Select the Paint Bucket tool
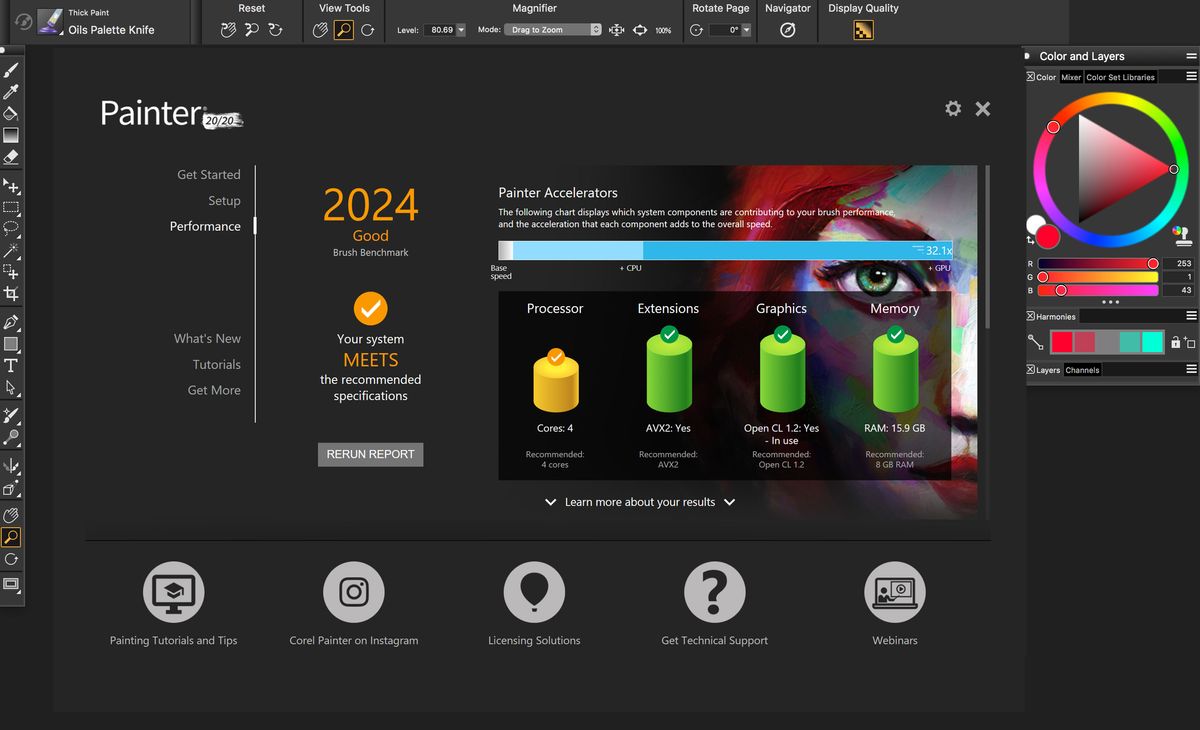This screenshot has height=730, width=1200. 12,112
